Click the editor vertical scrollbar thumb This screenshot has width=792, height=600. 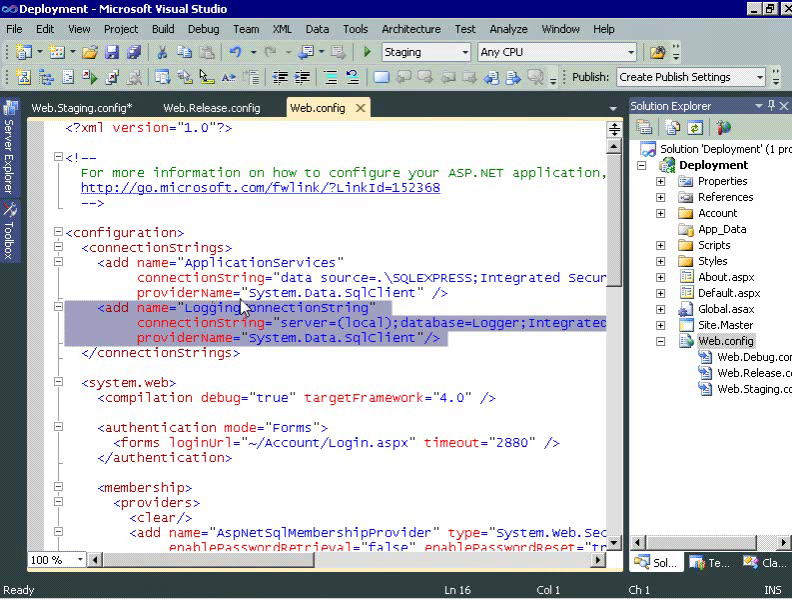(x=614, y=221)
